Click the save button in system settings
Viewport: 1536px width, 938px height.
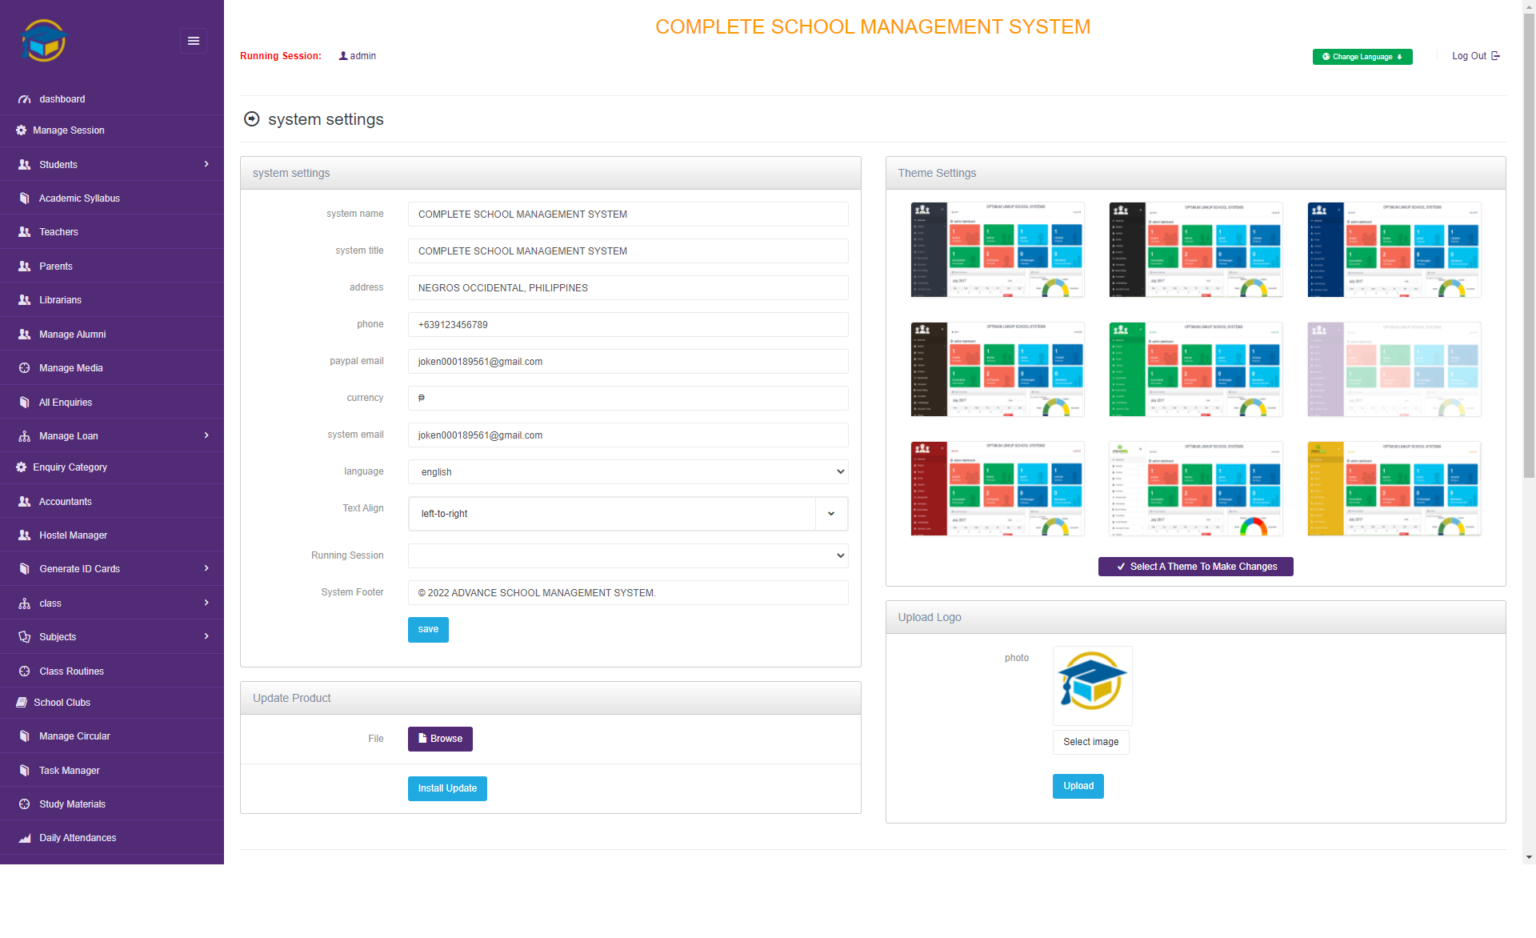428,629
